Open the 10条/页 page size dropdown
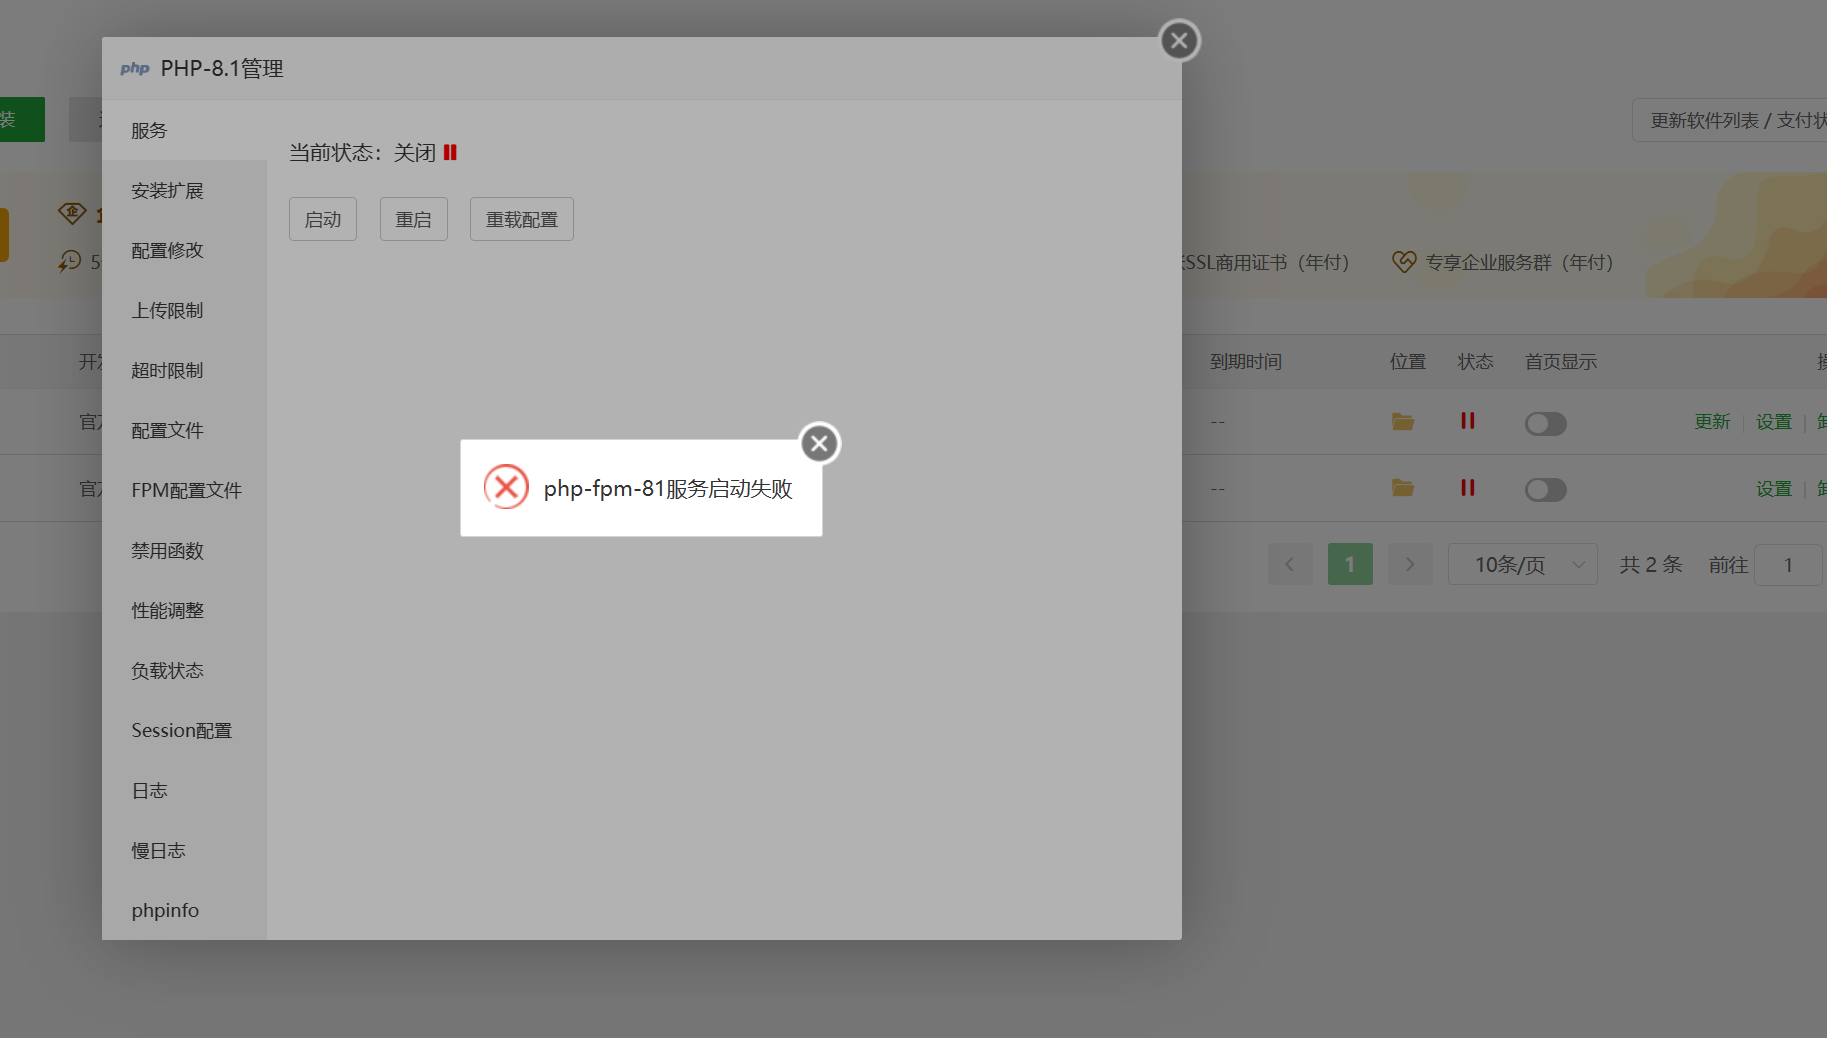The width and height of the screenshot is (1827, 1038). coord(1523,564)
